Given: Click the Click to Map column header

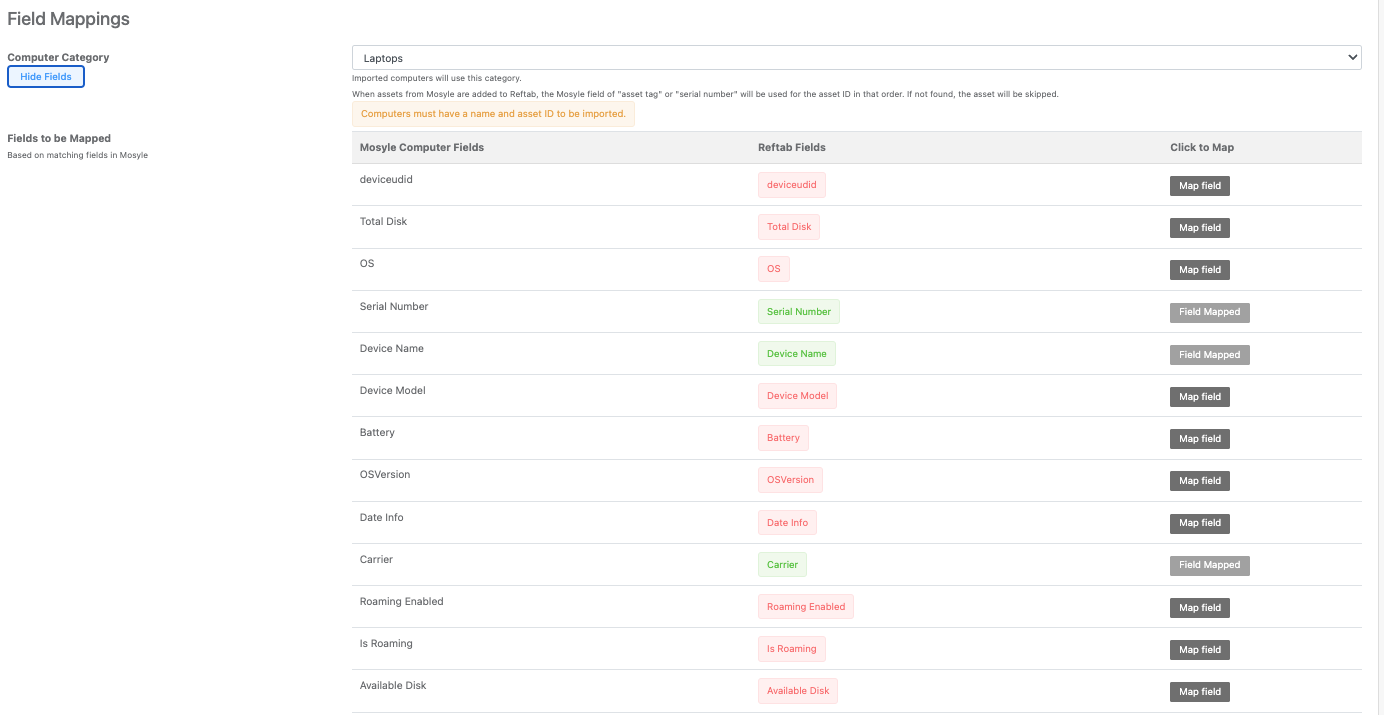Looking at the screenshot, I should (1202, 147).
